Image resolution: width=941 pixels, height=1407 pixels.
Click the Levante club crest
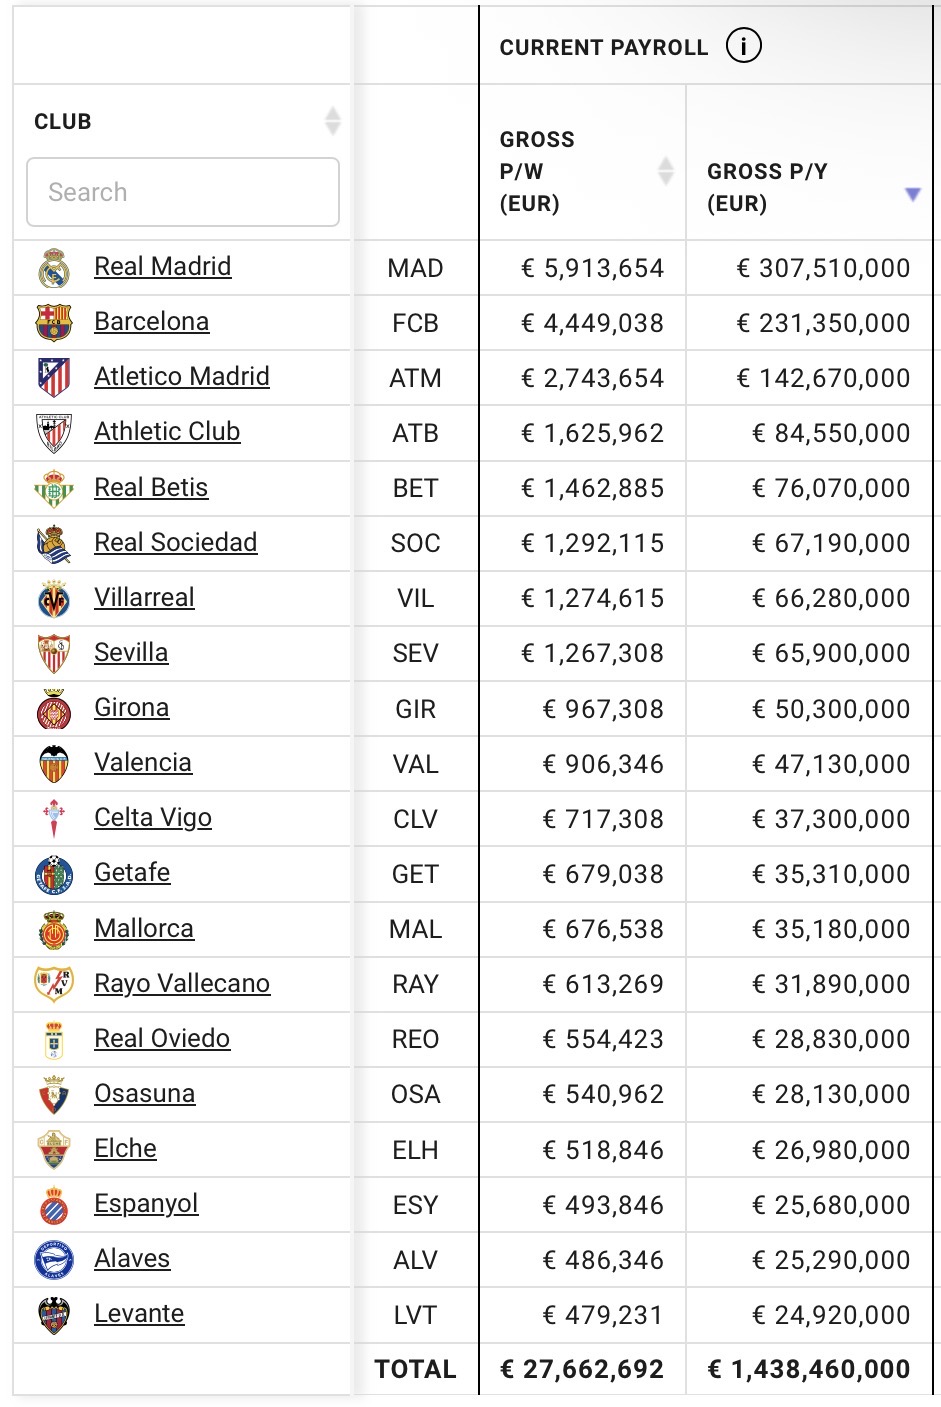tap(54, 1315)
